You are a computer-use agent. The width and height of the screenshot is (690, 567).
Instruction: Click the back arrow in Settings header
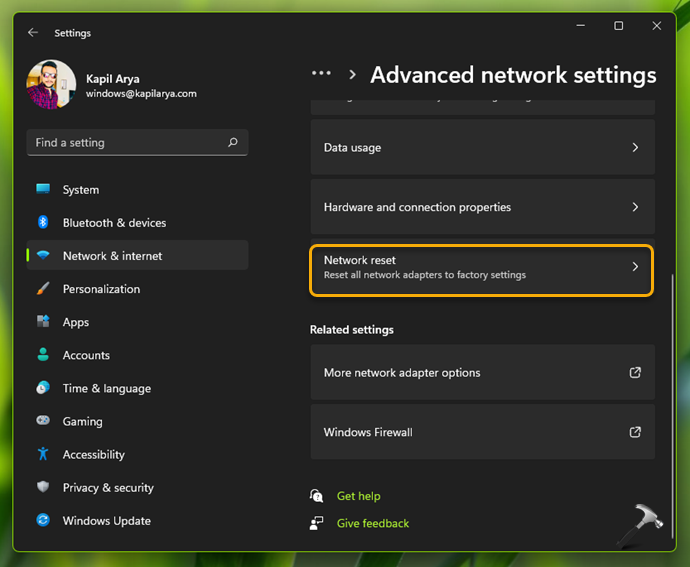tap(33, 33)
